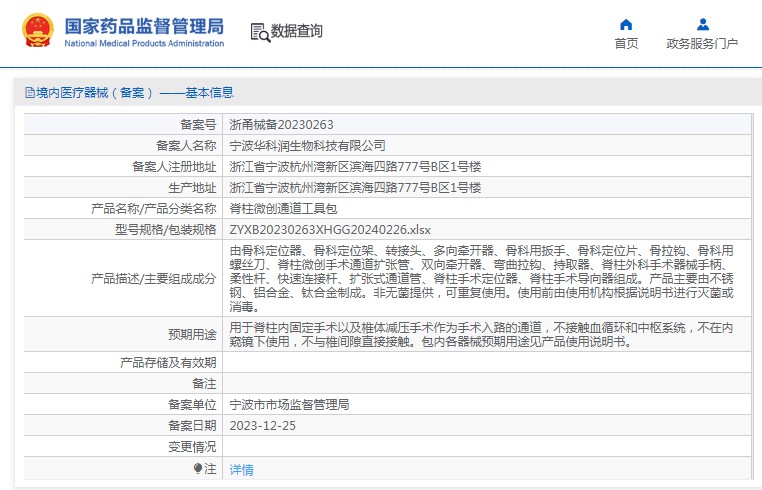The width and height of the screenshot is (762, 490).
Task: Click the empty 产品存储及有效期 value cell
Action: pyautogui.click(x=486, y=363)
